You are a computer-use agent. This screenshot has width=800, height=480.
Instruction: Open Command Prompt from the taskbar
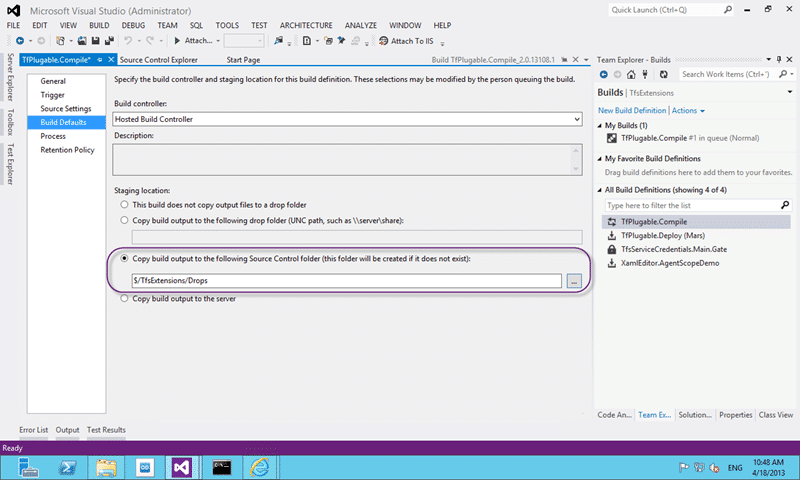(221, 467)
